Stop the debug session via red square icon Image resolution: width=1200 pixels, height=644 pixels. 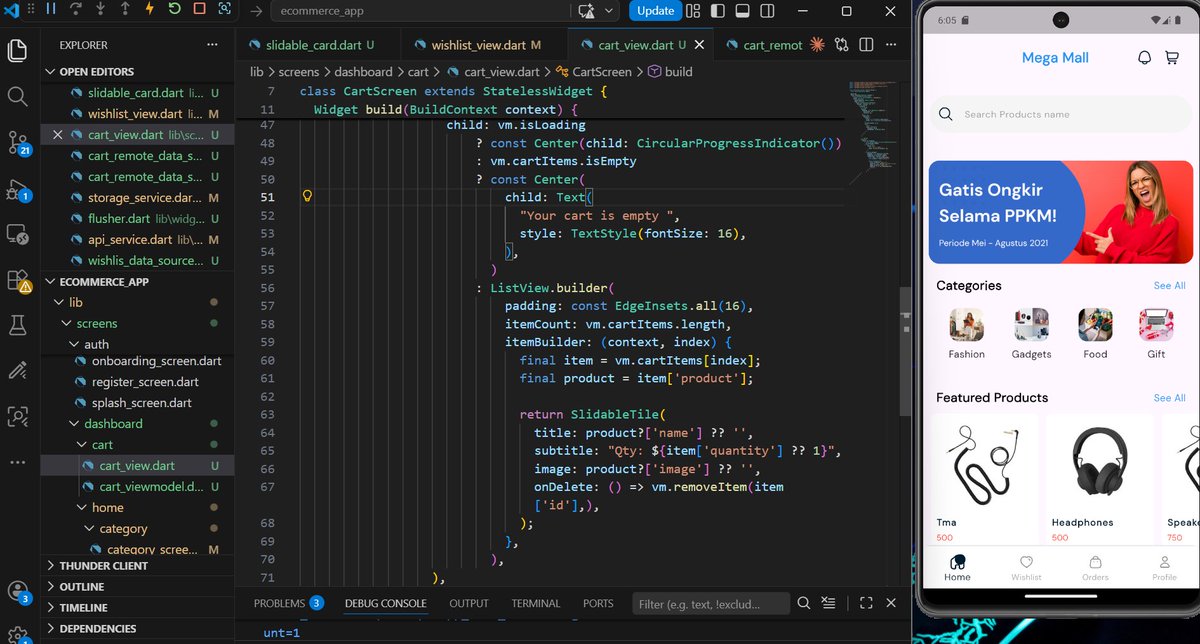[199, 10]
